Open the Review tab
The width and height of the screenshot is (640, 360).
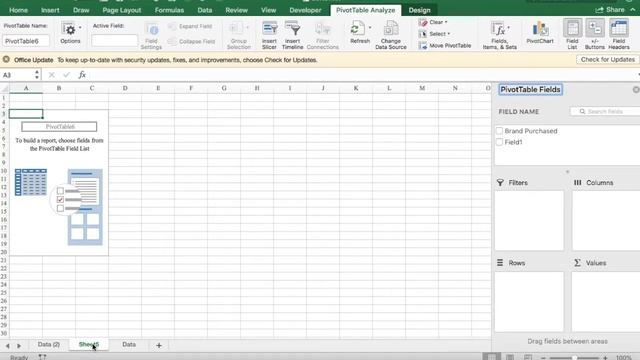237,10
